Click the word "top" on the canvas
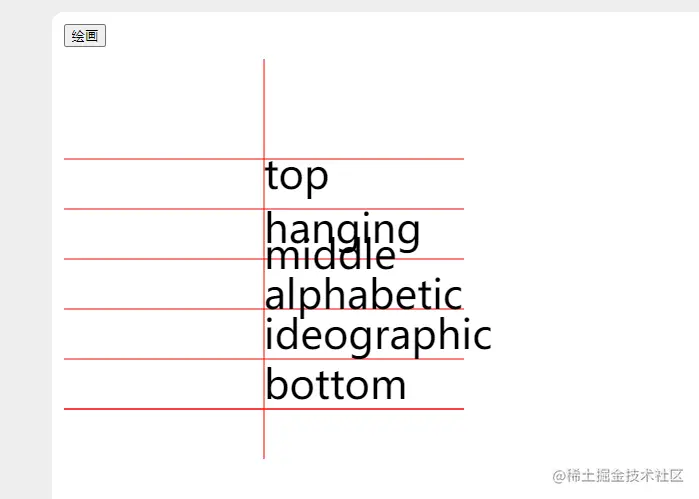Screen dimensions: 699x499 [x=296, y=177]
